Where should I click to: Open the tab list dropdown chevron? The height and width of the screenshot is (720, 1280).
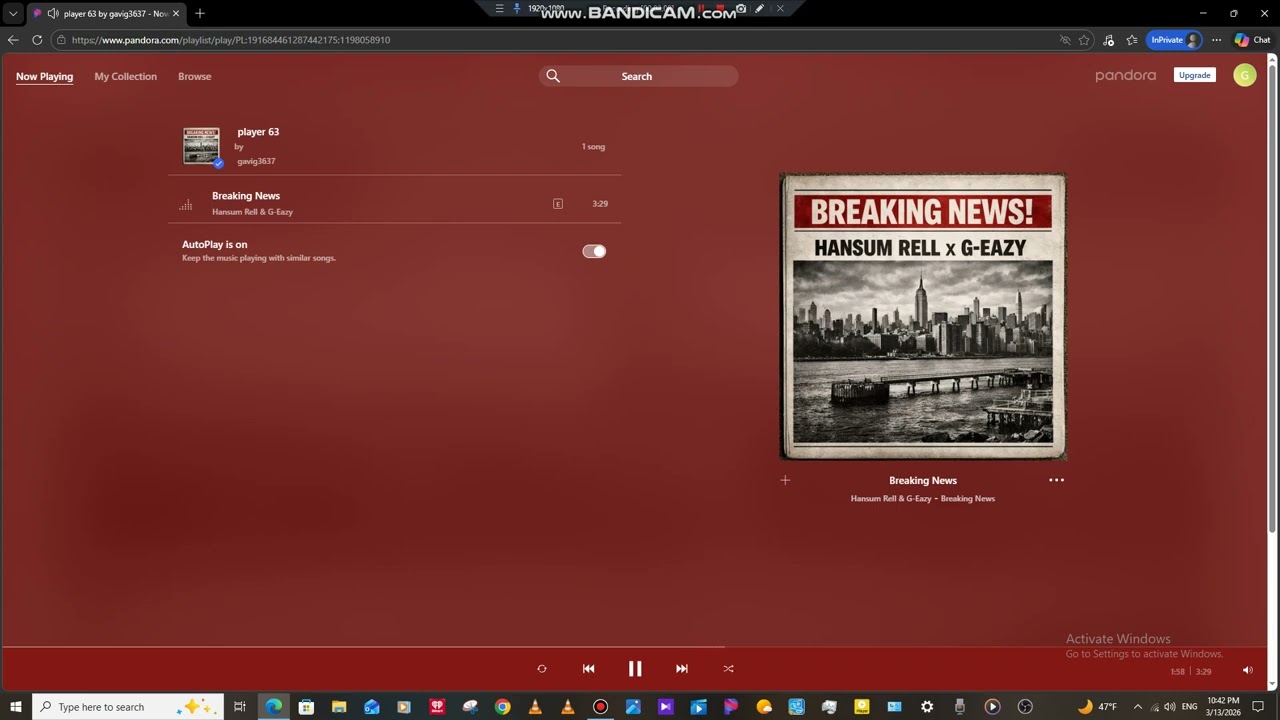13,14
